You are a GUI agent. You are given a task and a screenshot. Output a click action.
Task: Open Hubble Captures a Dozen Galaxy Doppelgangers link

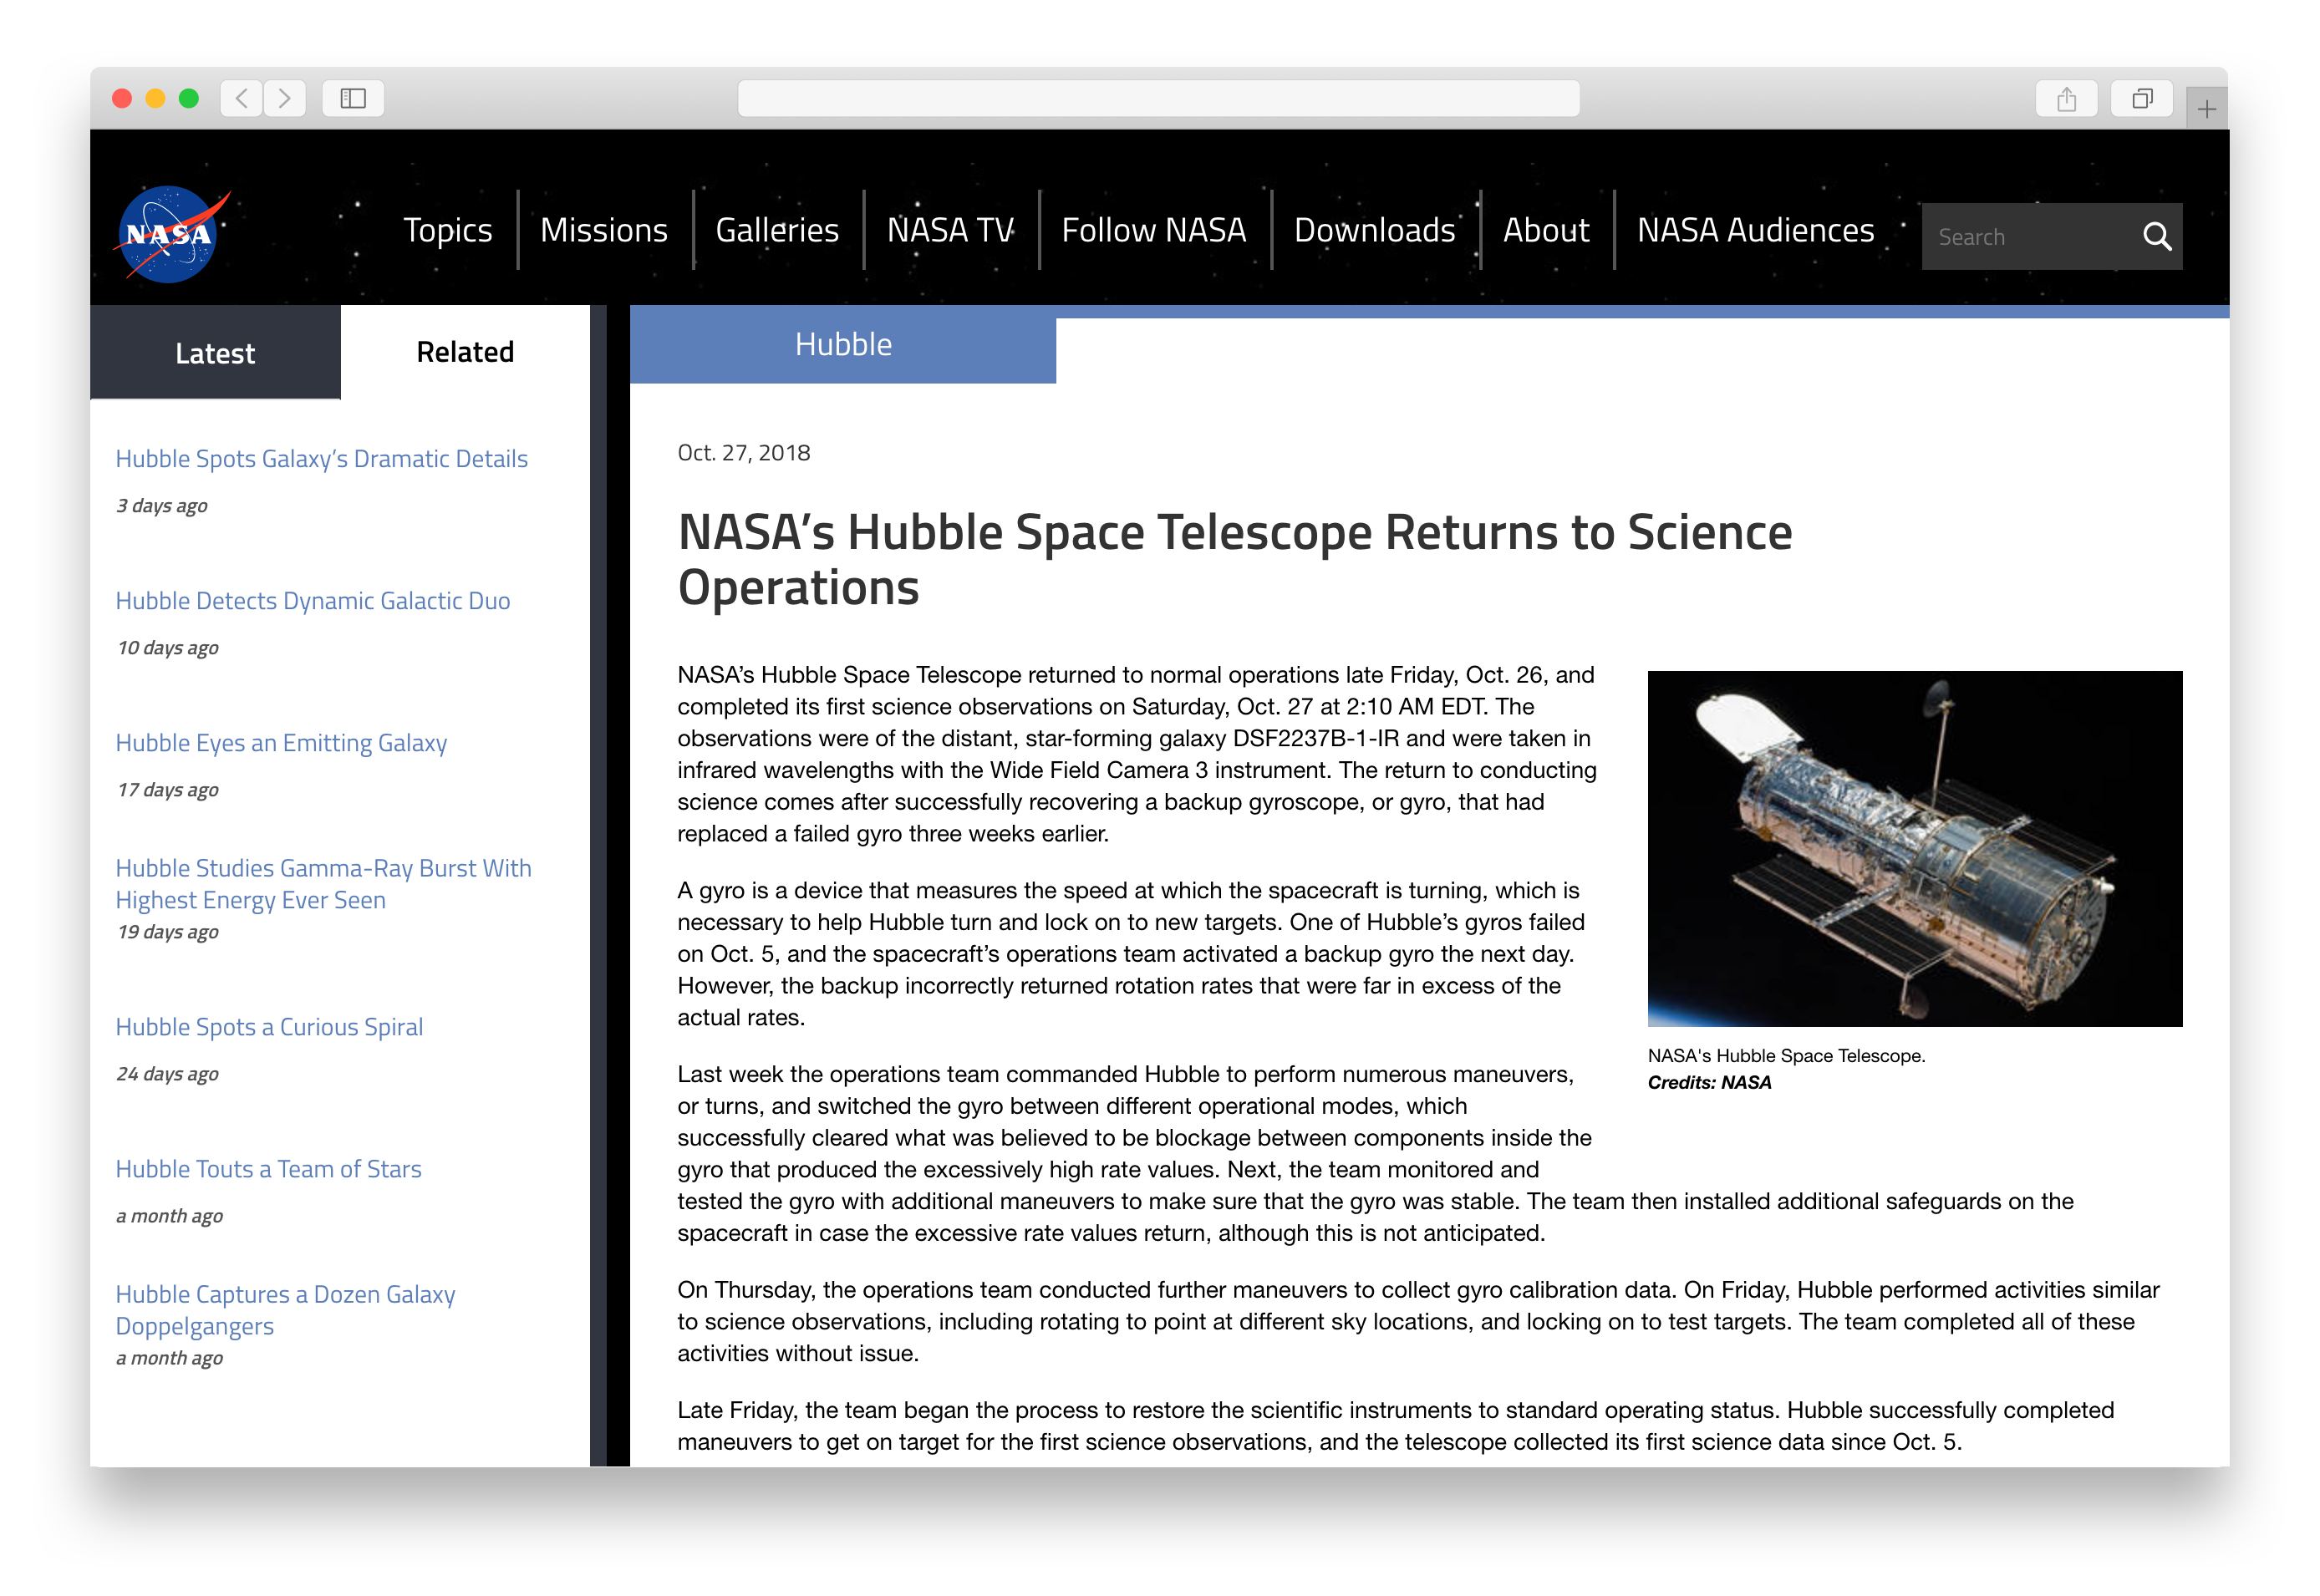(285, 1310)
